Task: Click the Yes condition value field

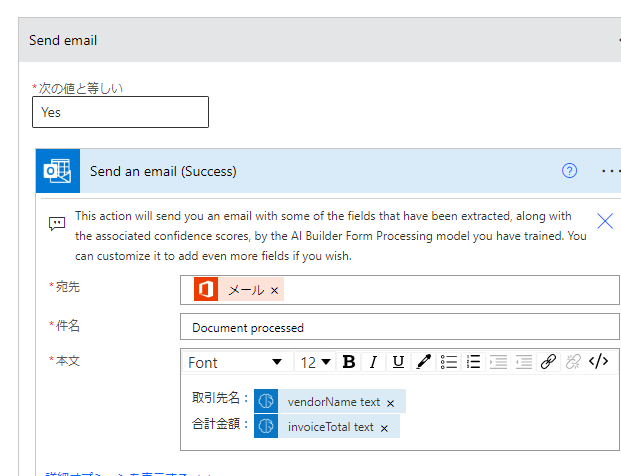Action: (120, 112)
